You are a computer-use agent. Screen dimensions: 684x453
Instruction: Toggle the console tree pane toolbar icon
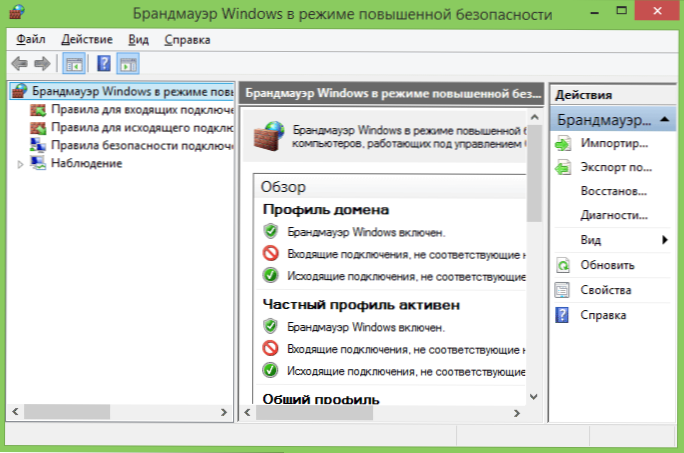[74, 64]
